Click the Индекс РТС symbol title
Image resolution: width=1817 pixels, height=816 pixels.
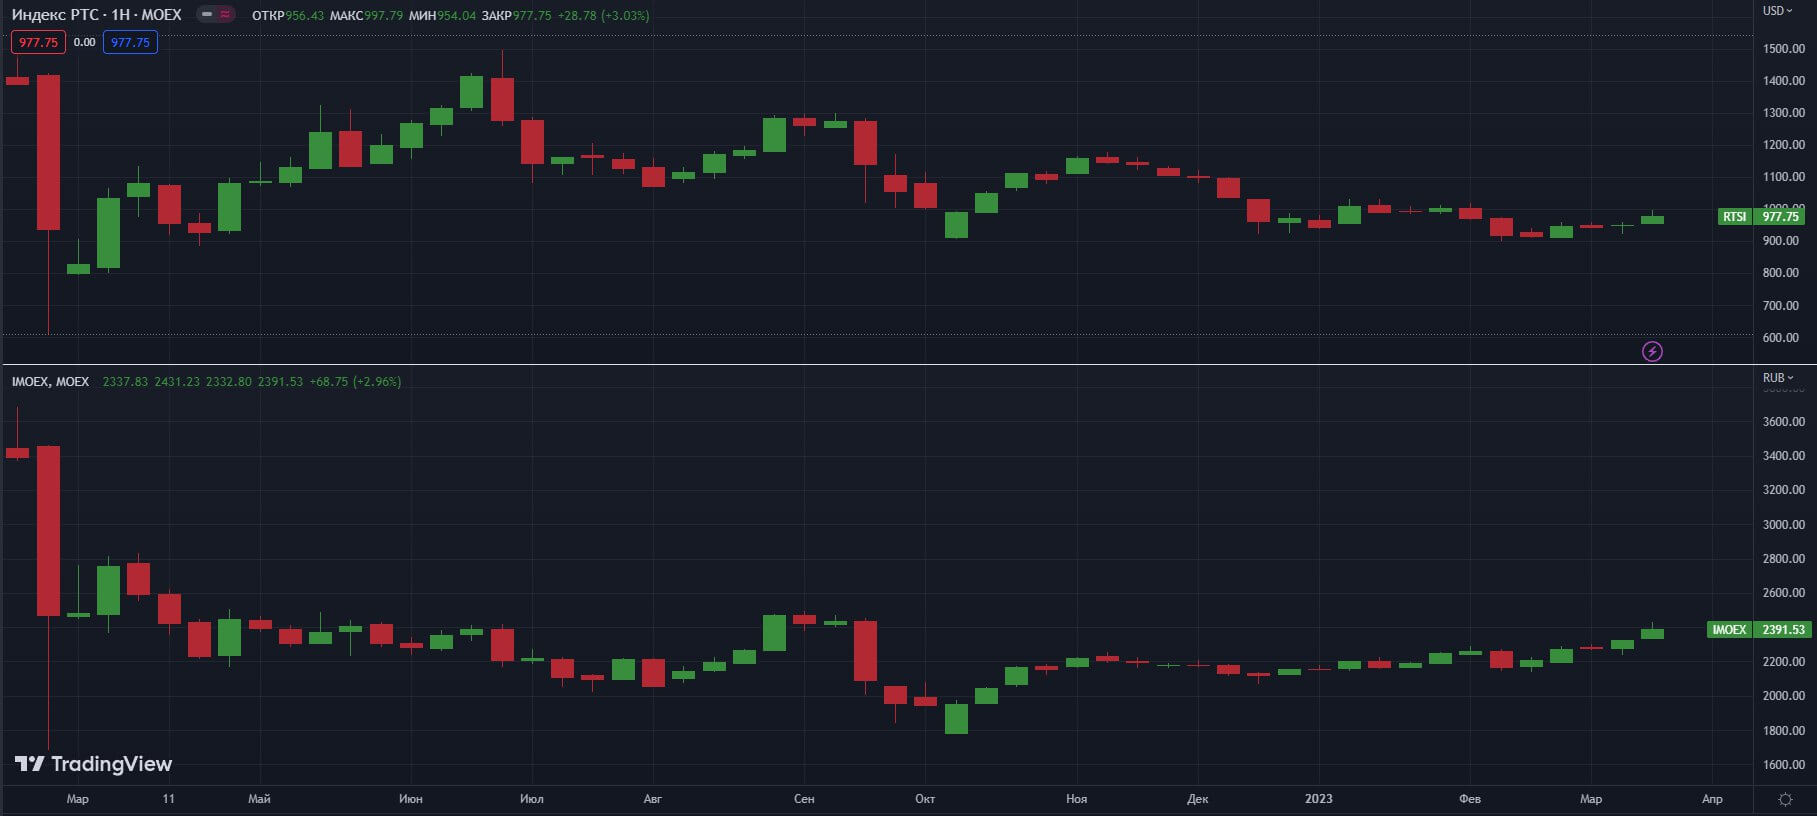coord(97,15)
